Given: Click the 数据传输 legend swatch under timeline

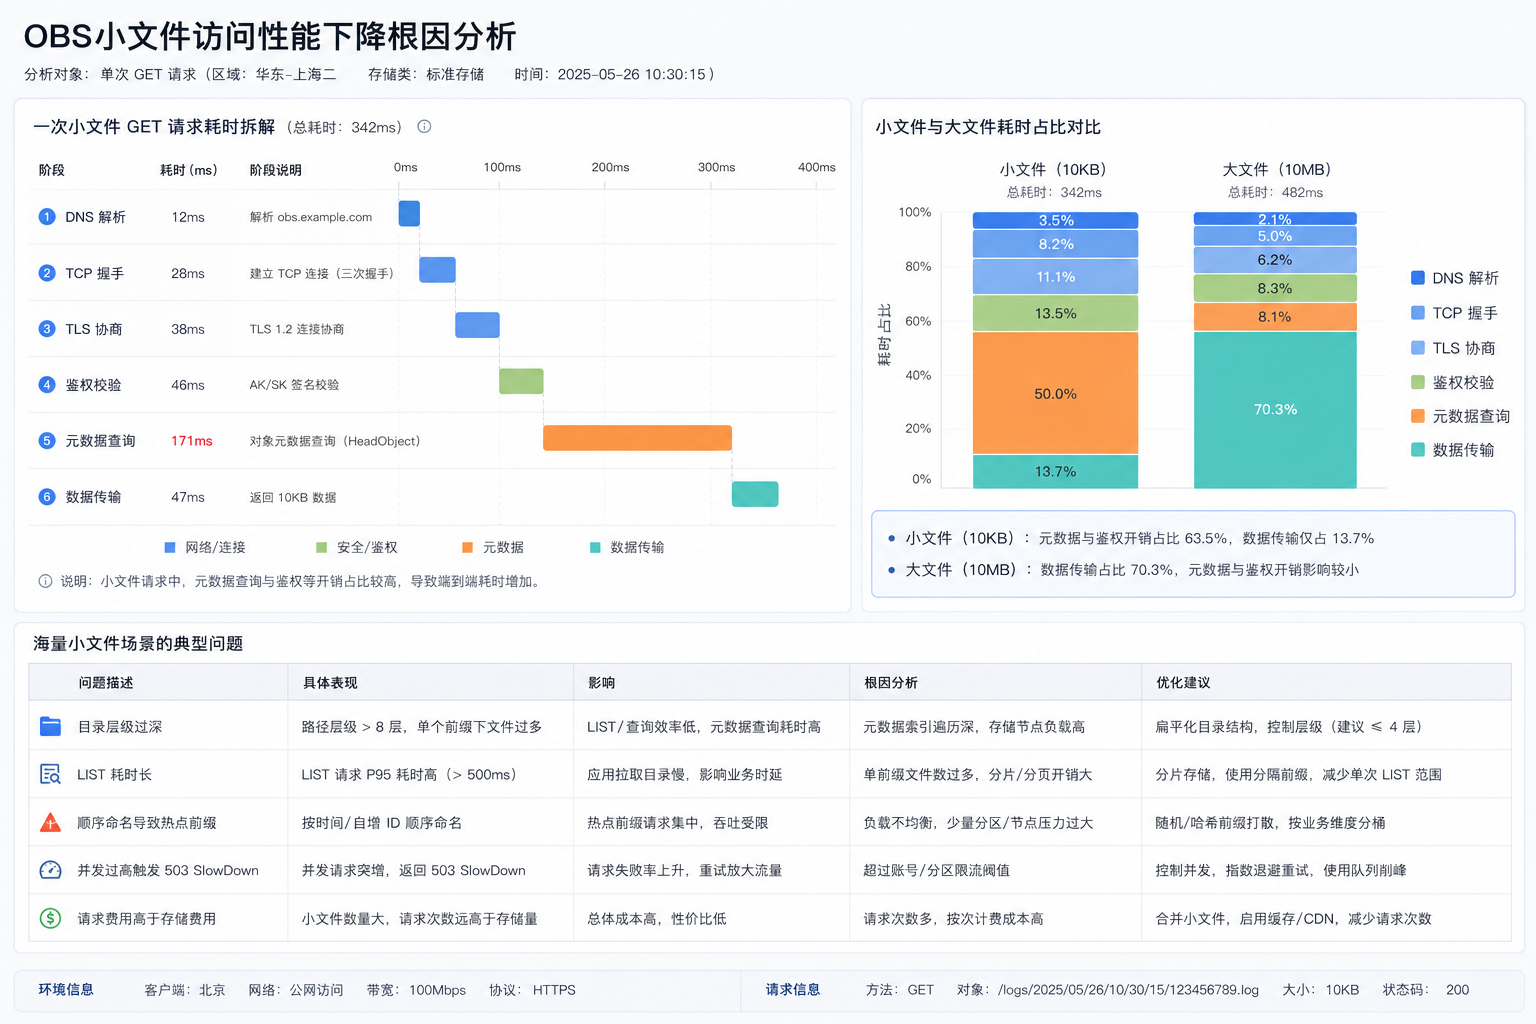Looking at the screenshot, I should click(595, 547).
